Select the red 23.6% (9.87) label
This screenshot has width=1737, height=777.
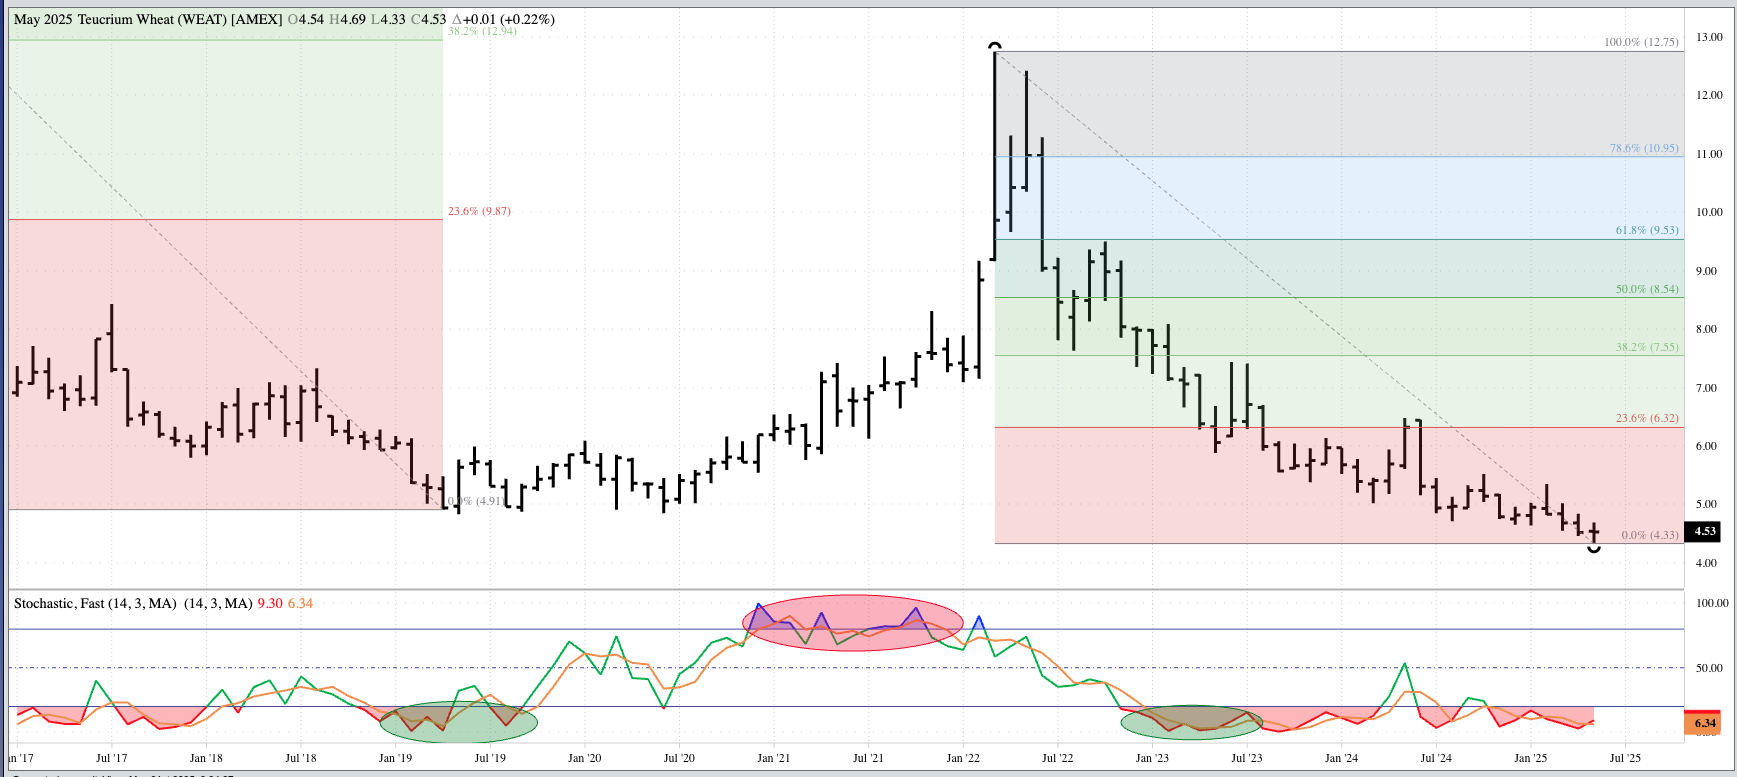tap(479, 211)
